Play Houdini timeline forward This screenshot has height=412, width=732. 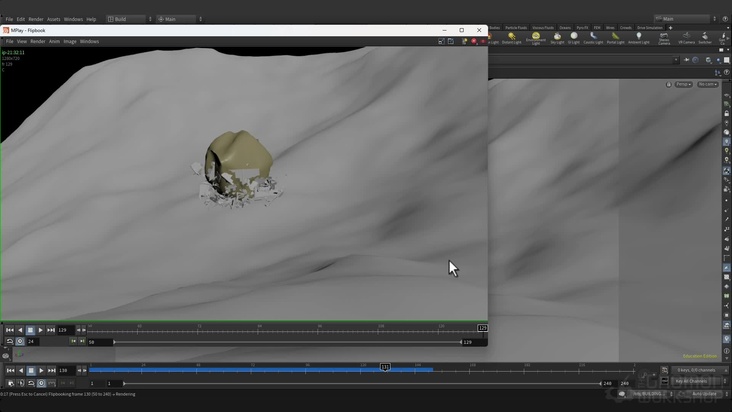pyautogui.click(x=41, y=370)
